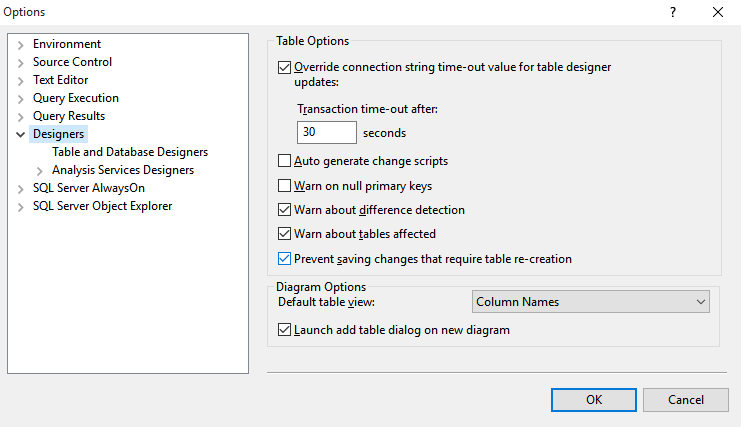This screenshot has height=427, width=741.
Task: Expand the Source Control node arrow
Action: [x=20, y=63]
